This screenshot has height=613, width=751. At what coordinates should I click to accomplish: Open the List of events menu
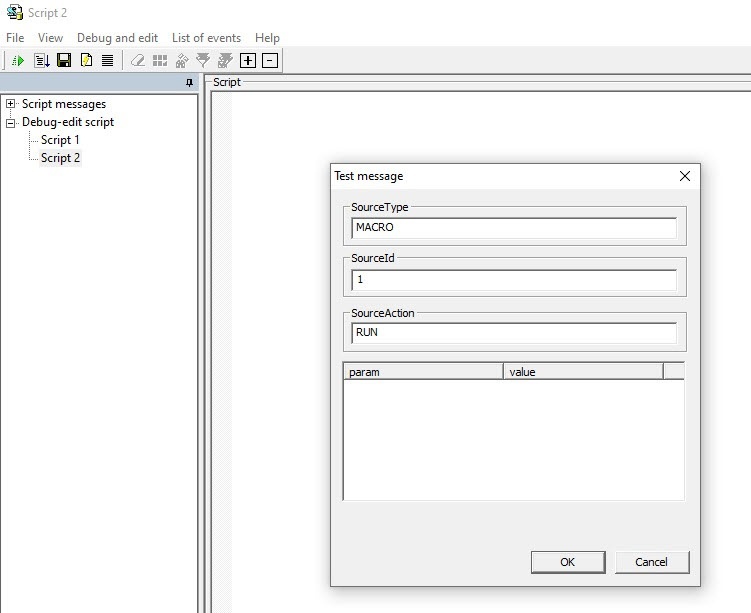pyautogui.click(x=206, y=38)
